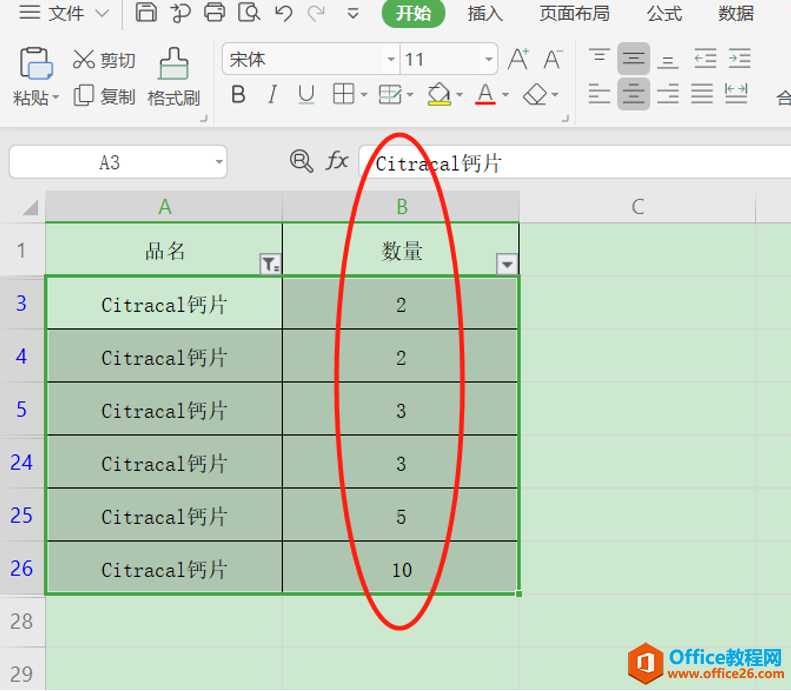This screenshot has width=791, height=691.
Task: Click justify alignment icon
Action: 702,94
